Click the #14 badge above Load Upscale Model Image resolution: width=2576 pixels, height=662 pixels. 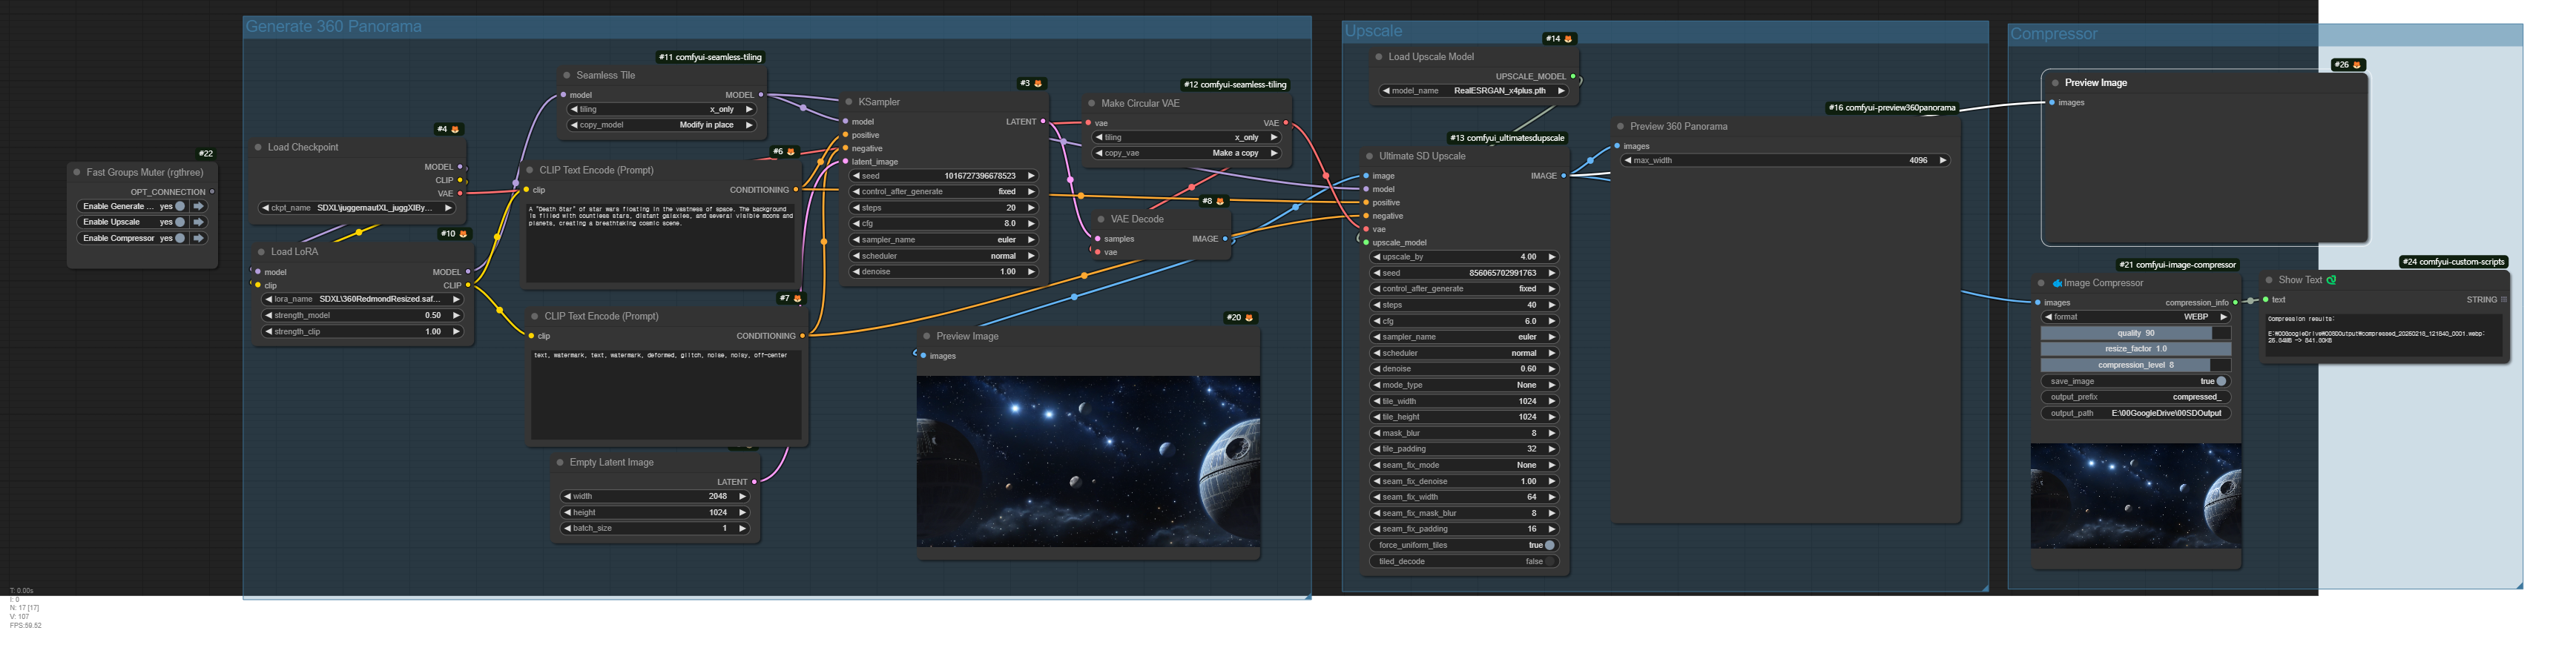[x=1559, y=39]
